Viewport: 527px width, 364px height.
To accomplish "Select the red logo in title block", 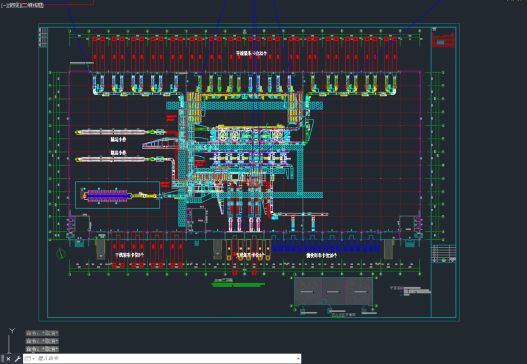I will (443, 40).
